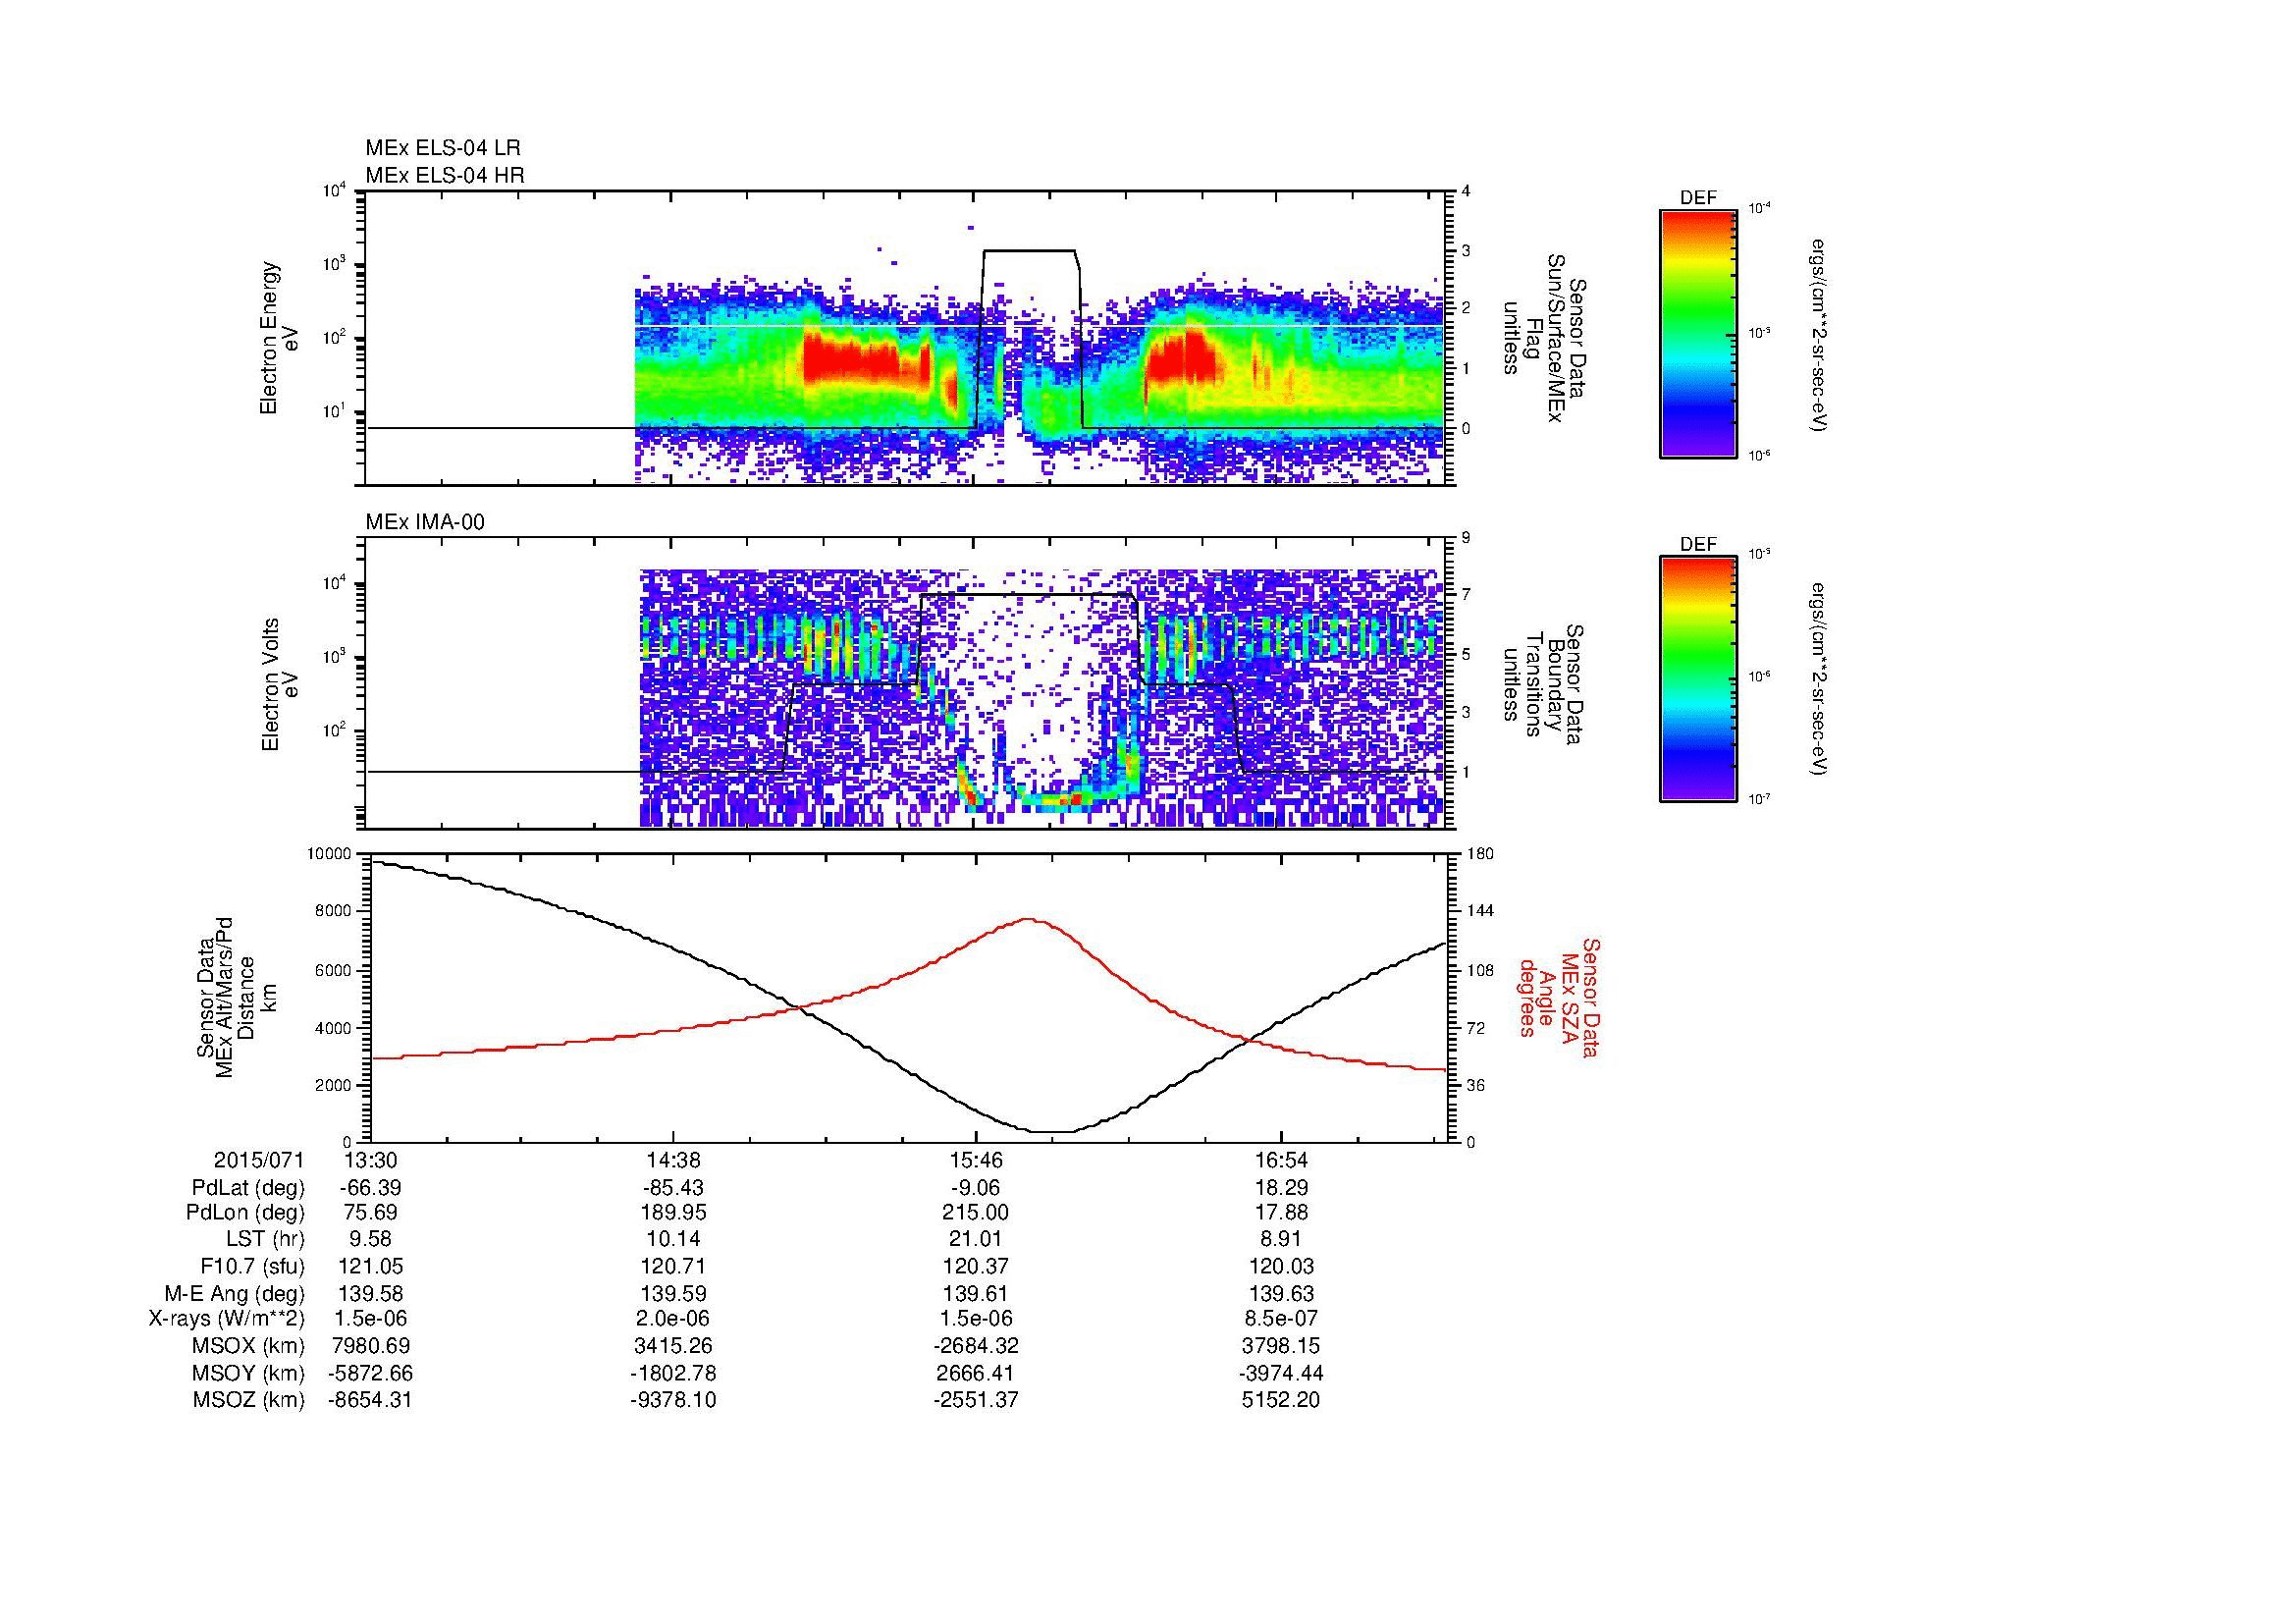Click the peak of the red SZA curve
The image size is (2296, 1623).
pyautogui.click(x=1029, y=919)
